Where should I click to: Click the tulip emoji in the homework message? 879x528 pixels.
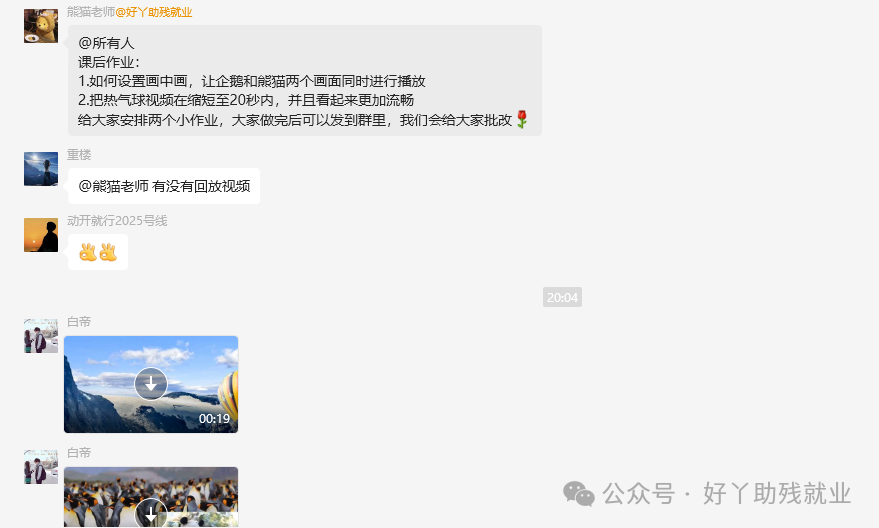click(x=522, y=119)
